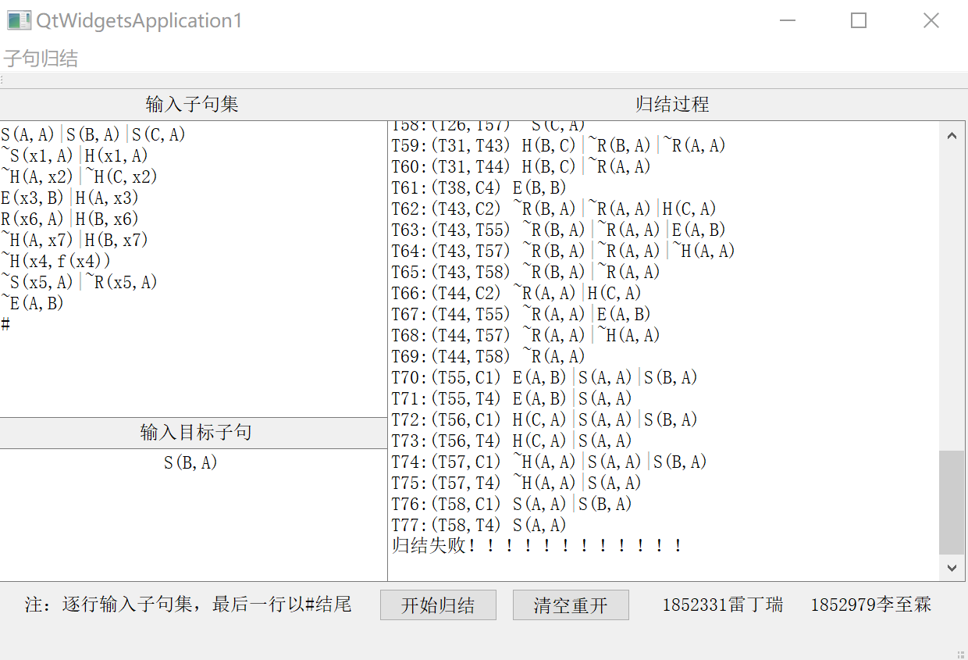The height and width of the screenshot is (660, 968).
Task: Click clause line ~H(A,x2)|~H(C,x2)
Action: click(x=79, y=177)
